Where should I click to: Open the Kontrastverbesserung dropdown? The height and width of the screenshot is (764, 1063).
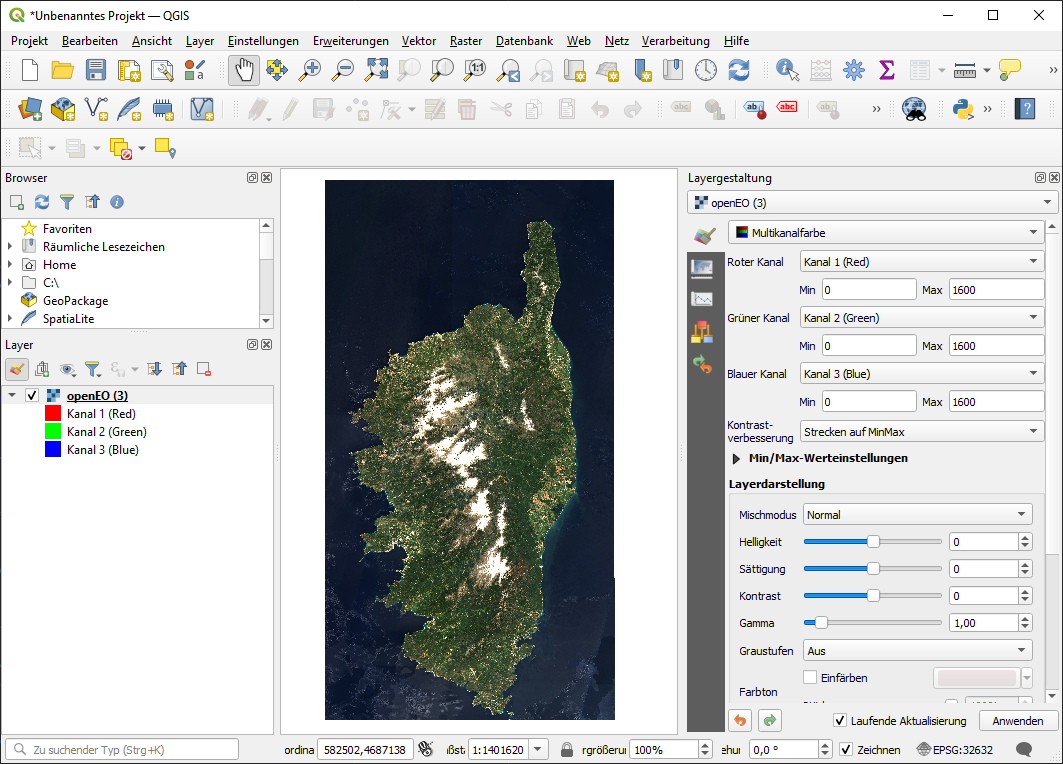[x=921, y=432]
